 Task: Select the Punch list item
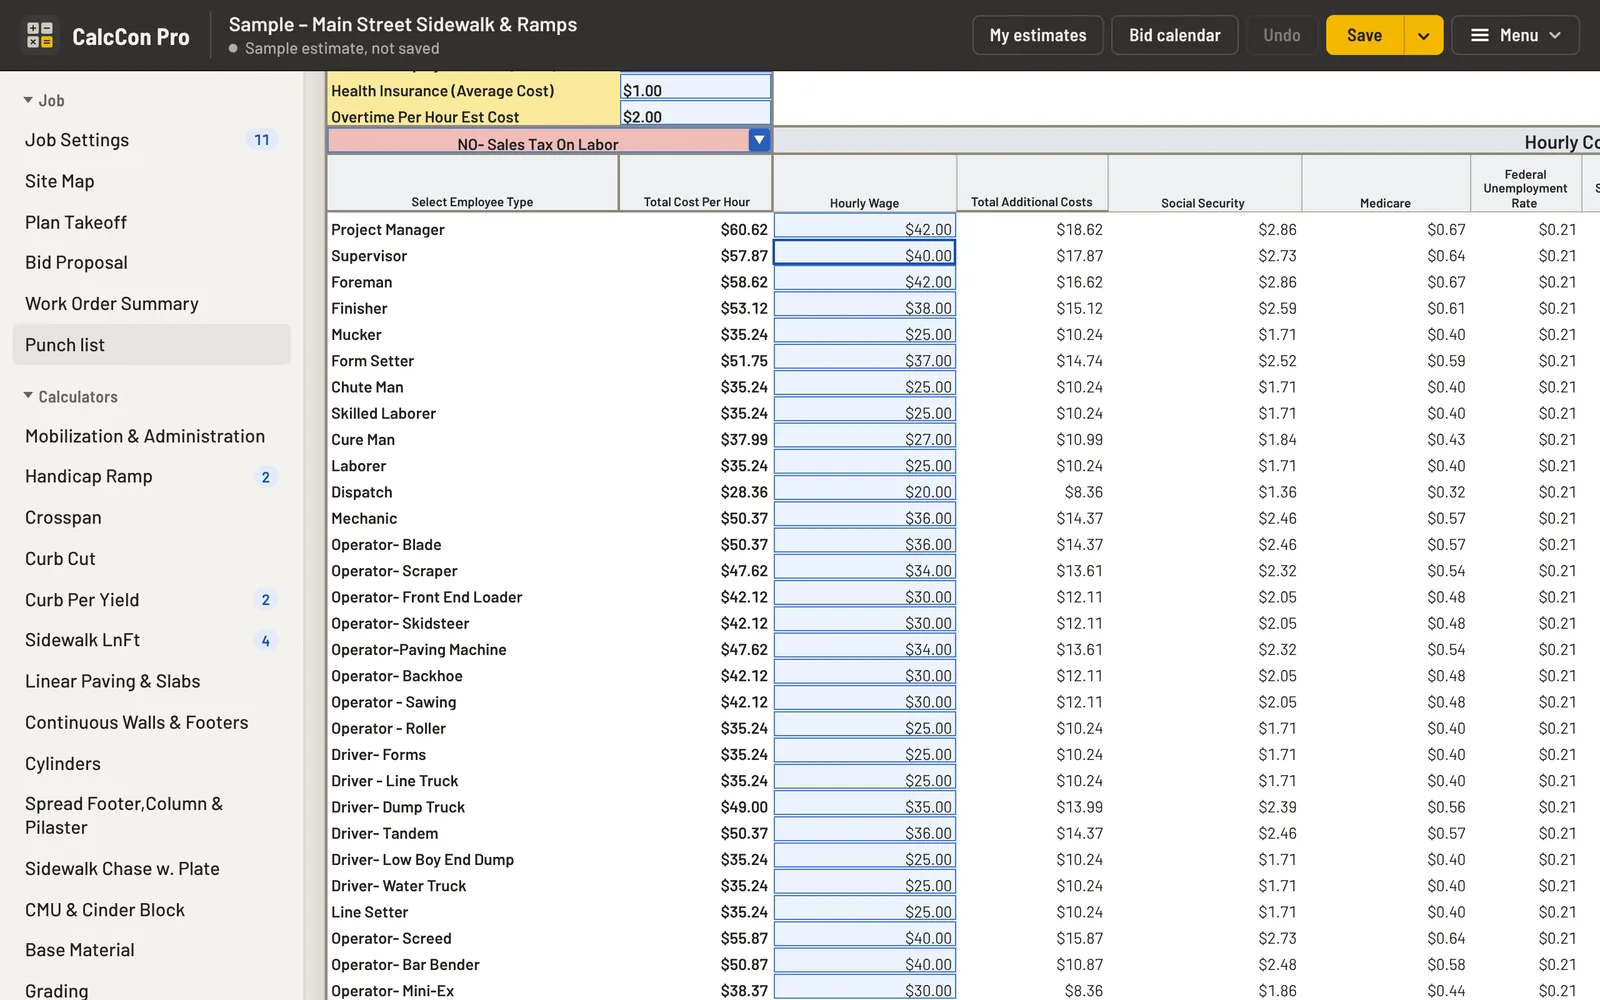pos(152,344)
